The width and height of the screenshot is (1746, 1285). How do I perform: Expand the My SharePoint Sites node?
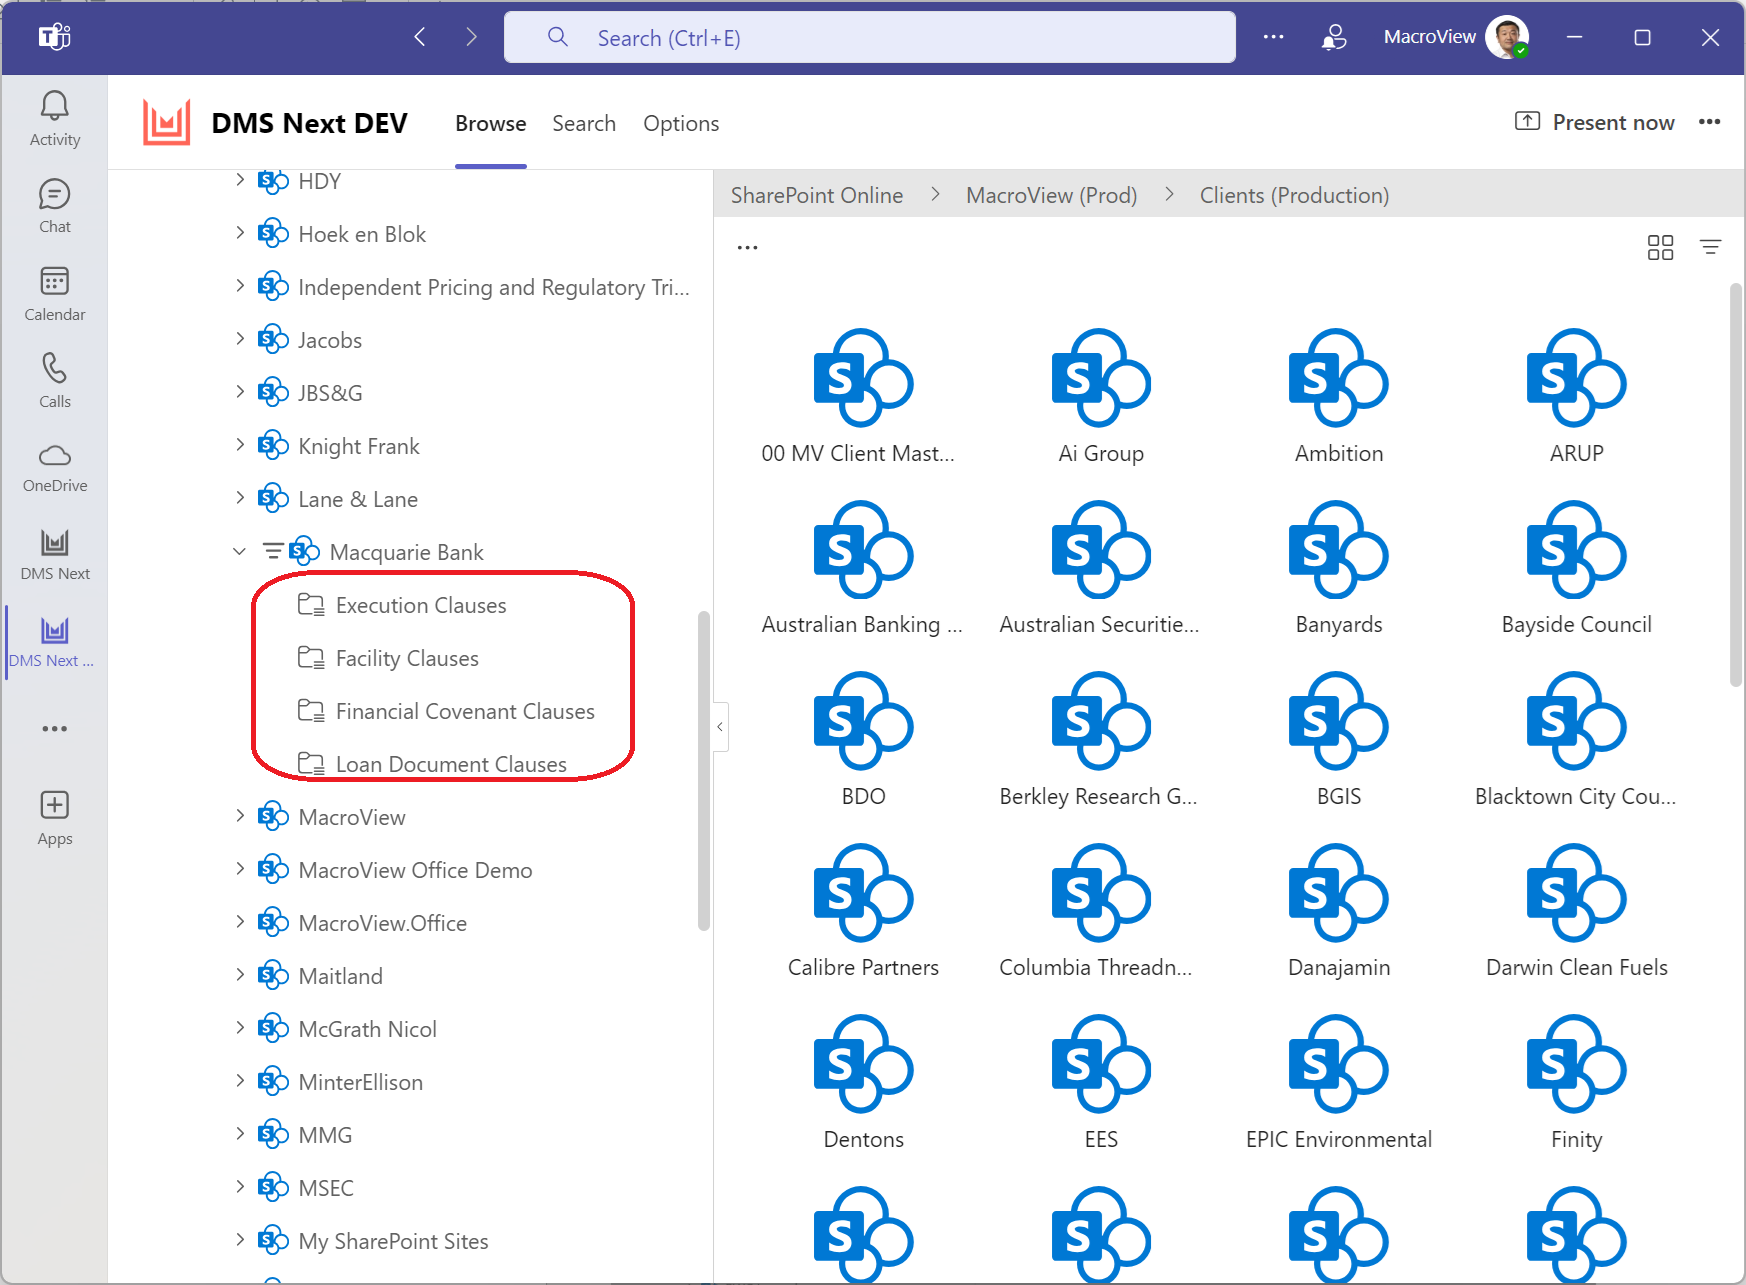coord(239,1240)
